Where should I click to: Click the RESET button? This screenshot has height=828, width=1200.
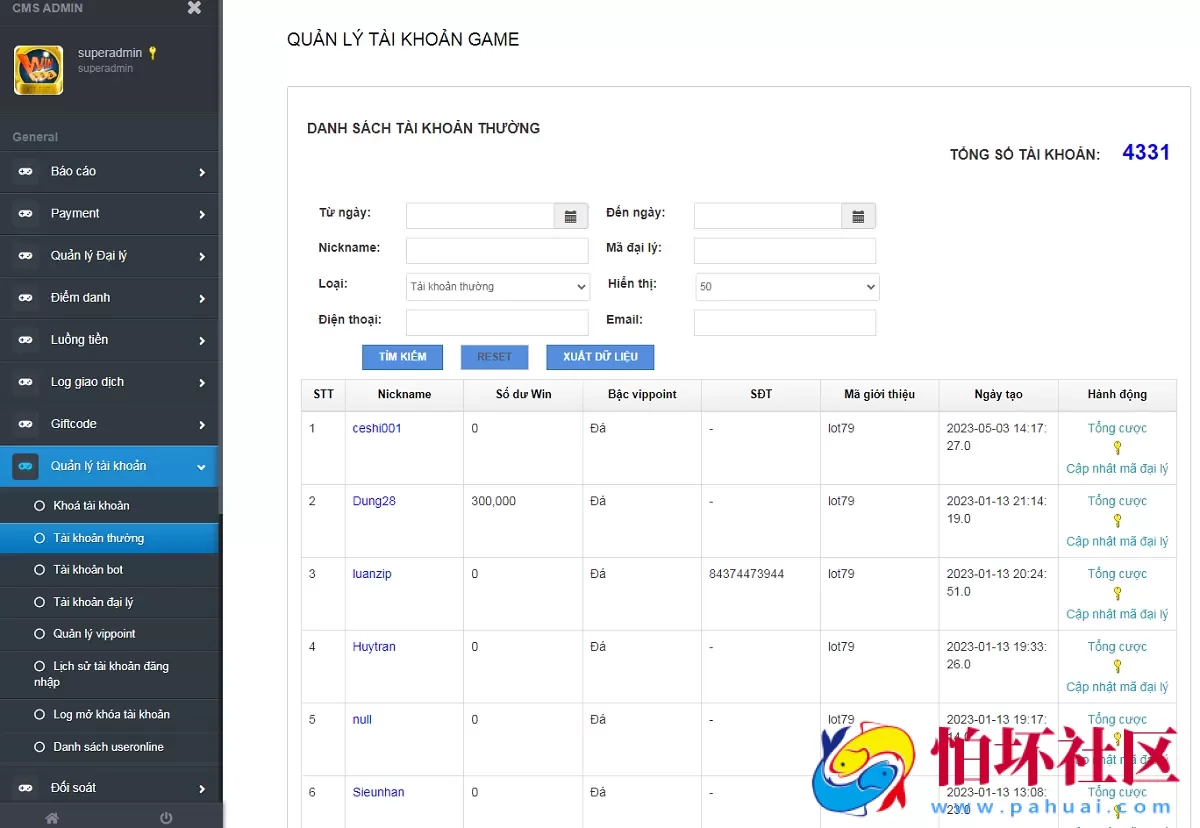coord(494,356)
